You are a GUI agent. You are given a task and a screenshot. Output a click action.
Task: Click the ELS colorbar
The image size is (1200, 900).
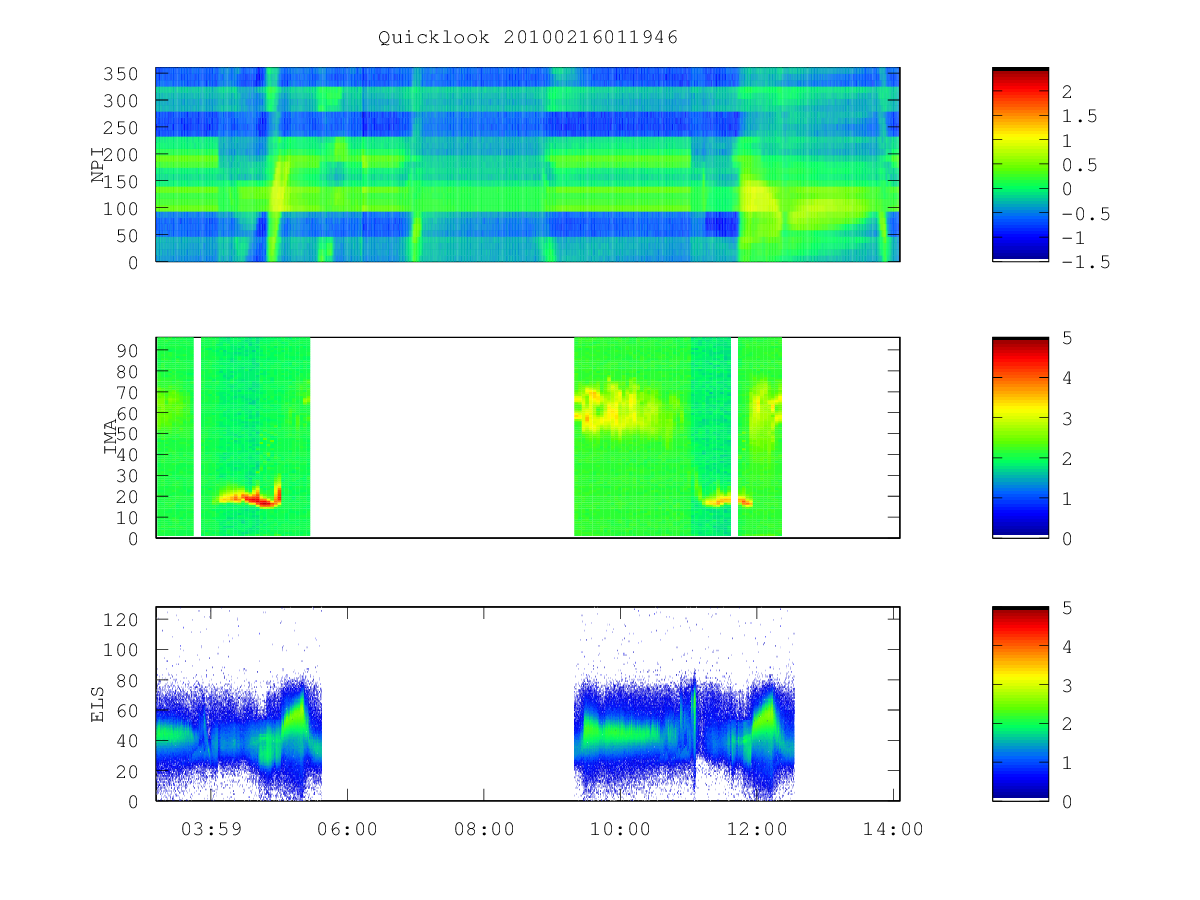click(x=1020, y=704)
